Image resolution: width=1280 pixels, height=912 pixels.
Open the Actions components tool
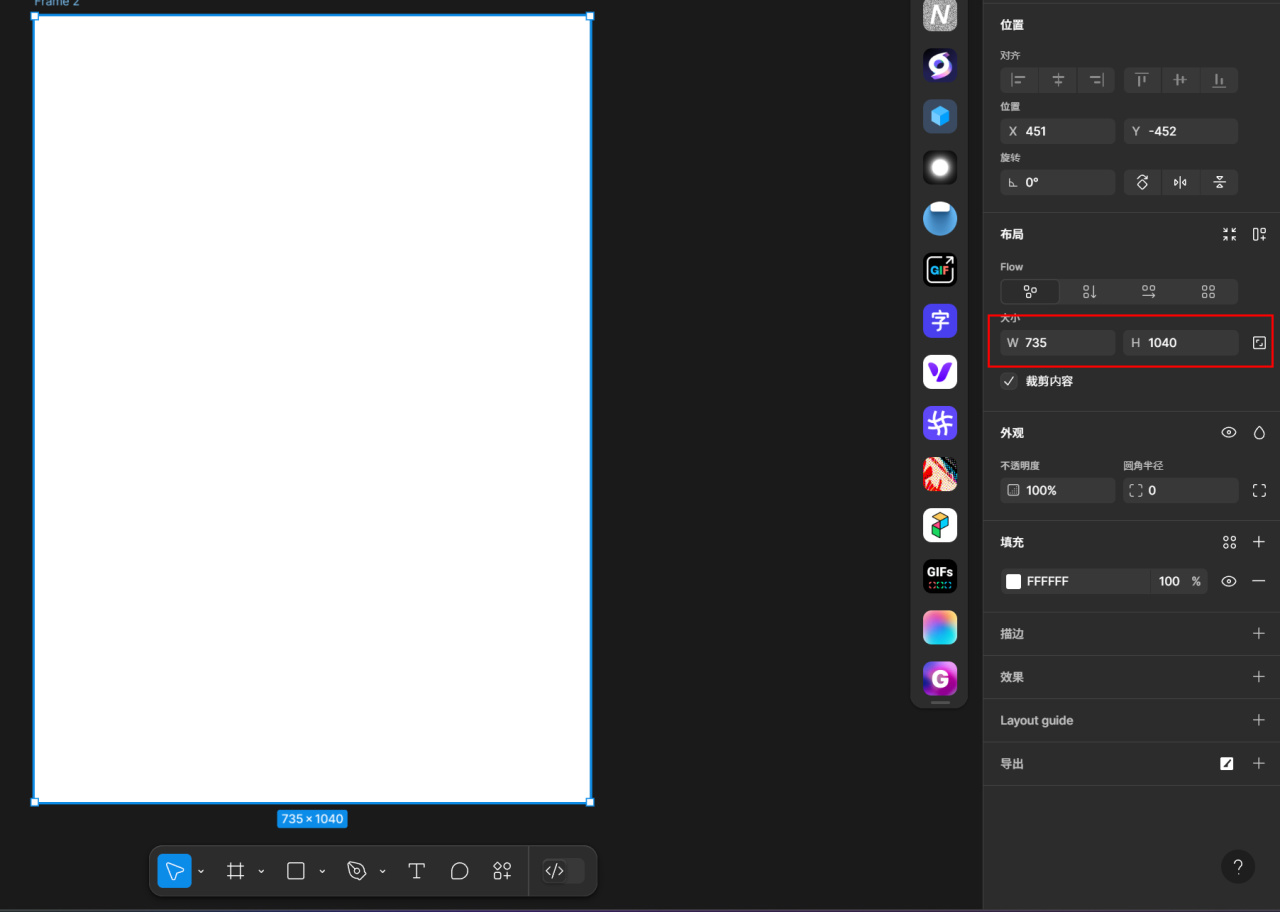click(503, 871)
